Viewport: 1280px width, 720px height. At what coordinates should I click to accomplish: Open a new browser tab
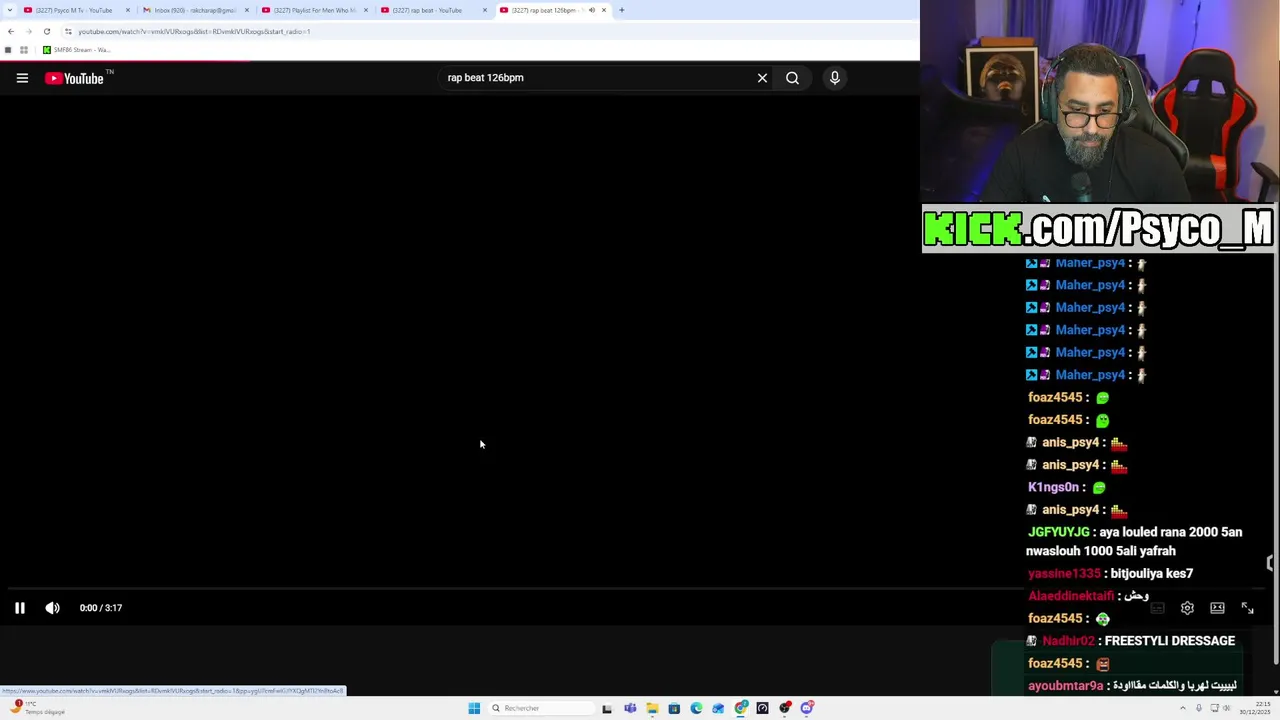[x=622, y=10]
